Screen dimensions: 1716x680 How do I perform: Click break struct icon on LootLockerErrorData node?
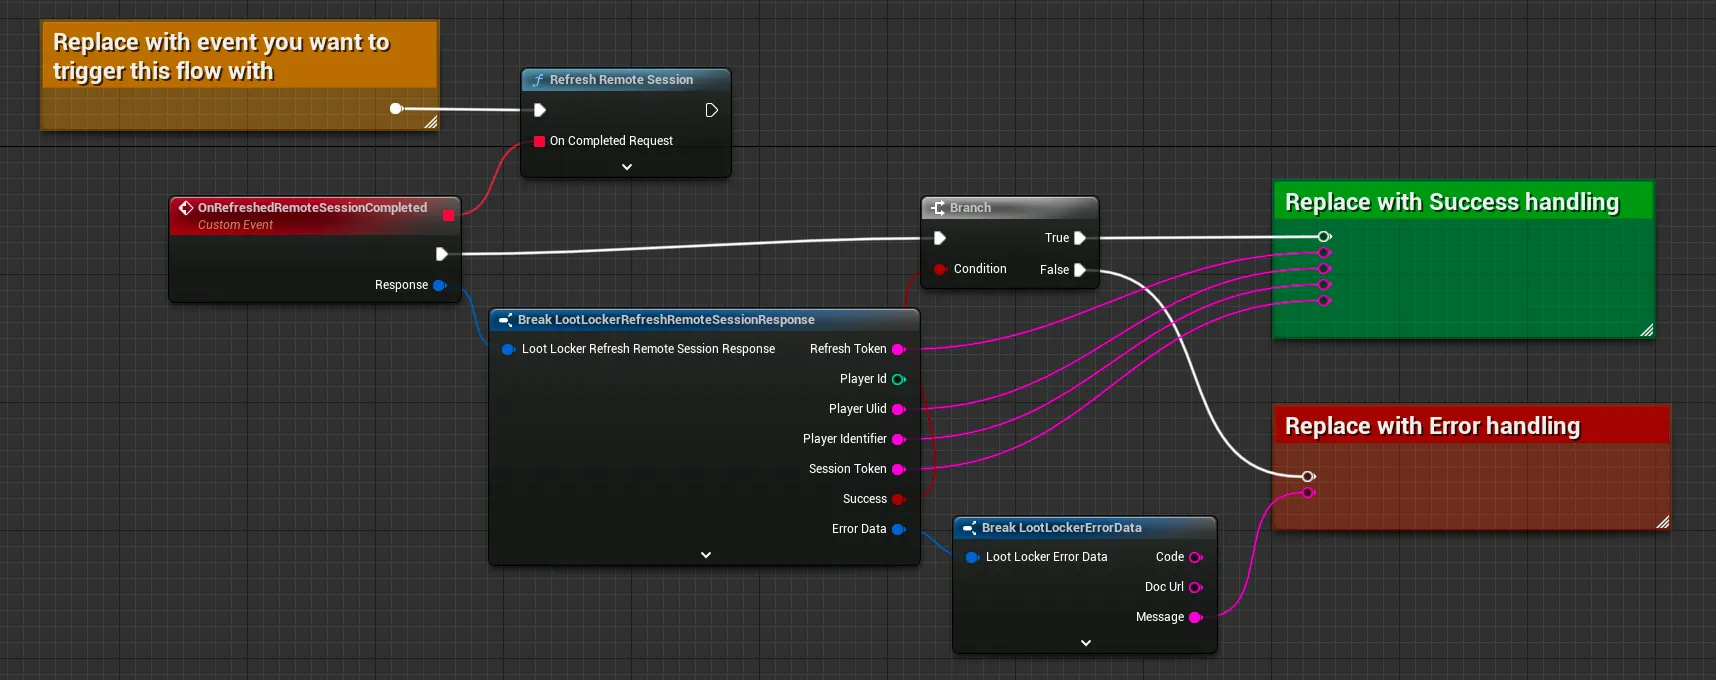coord(969,528)
